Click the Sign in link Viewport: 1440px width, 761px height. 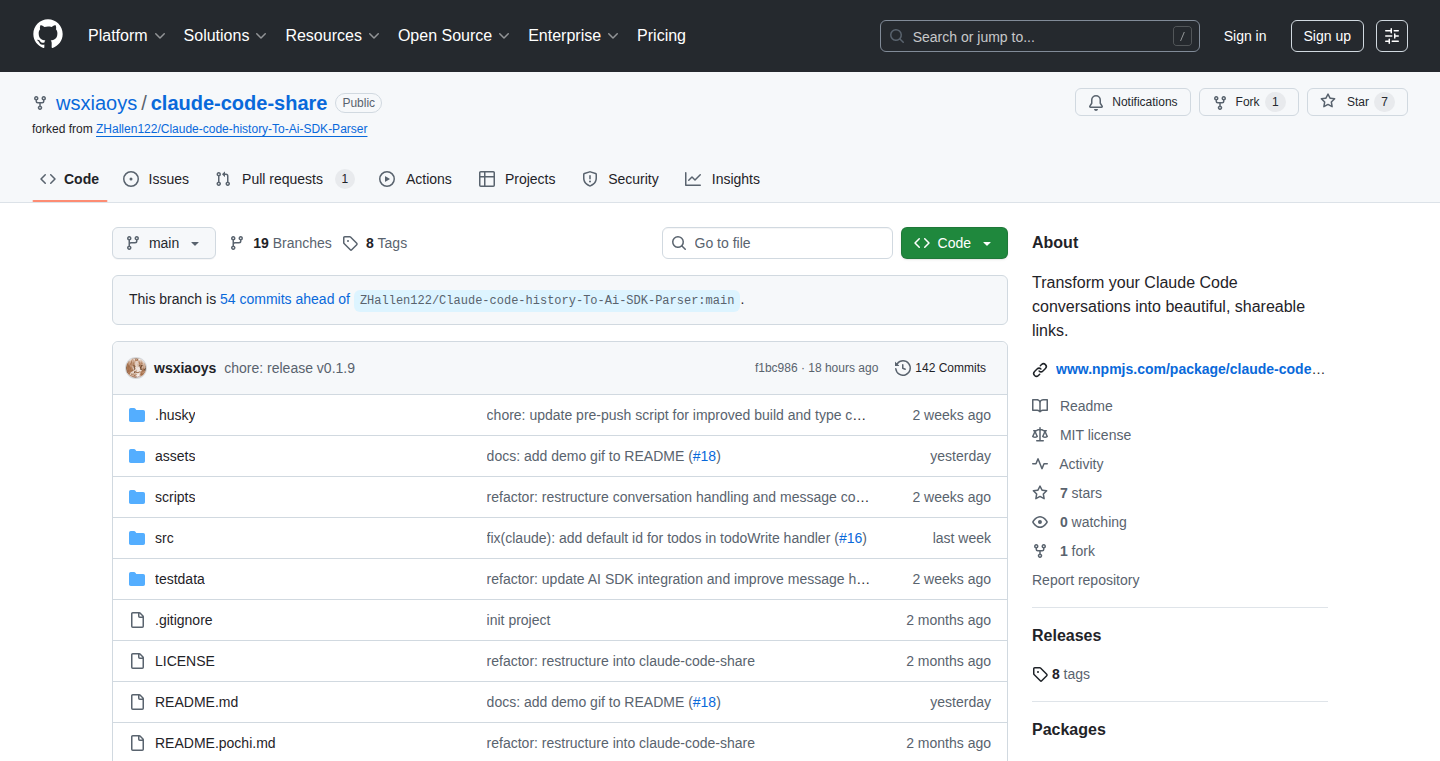(x=1245, y=36)
